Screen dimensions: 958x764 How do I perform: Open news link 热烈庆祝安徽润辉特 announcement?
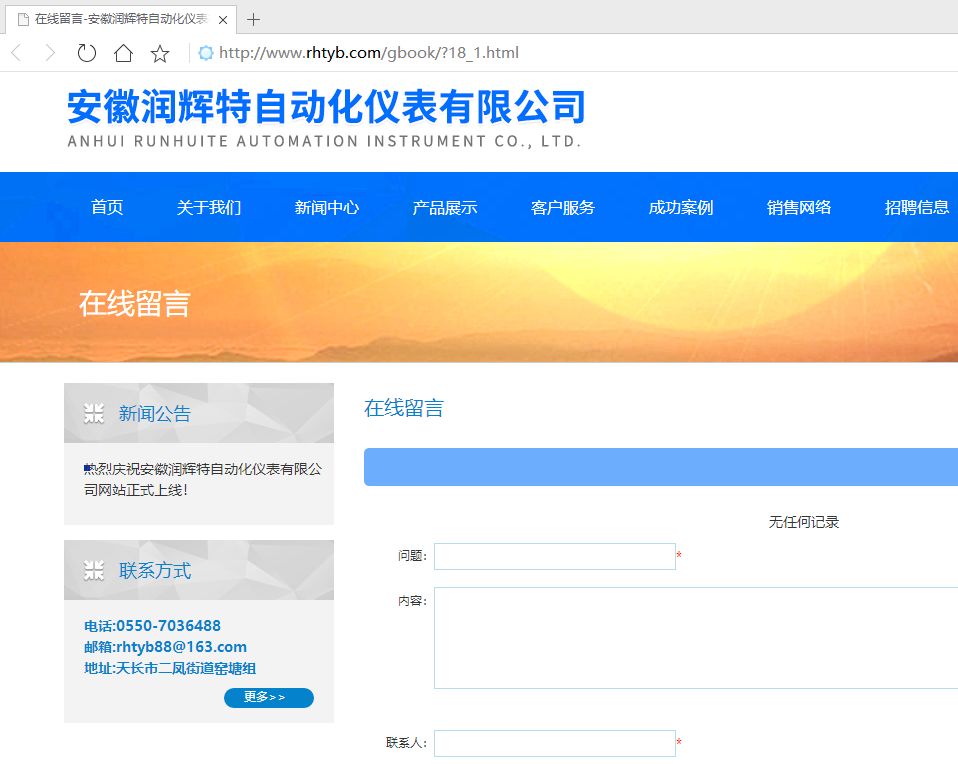[x=203, y=479]
